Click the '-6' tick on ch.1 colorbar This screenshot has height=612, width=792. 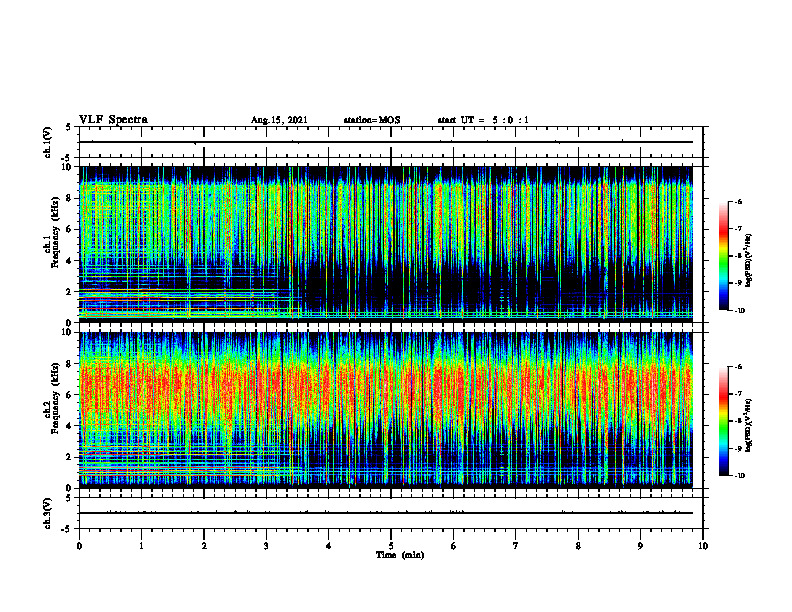pos(738,201)
